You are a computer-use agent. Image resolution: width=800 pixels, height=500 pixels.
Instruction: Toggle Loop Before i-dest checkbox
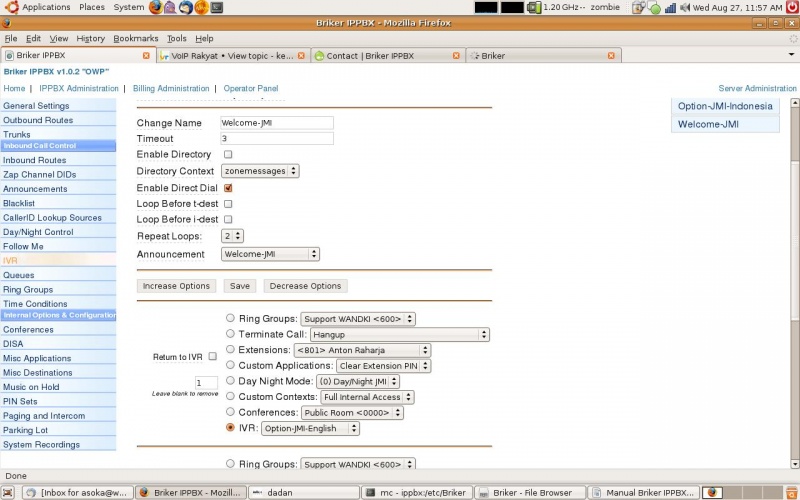(x=228, y=219)
